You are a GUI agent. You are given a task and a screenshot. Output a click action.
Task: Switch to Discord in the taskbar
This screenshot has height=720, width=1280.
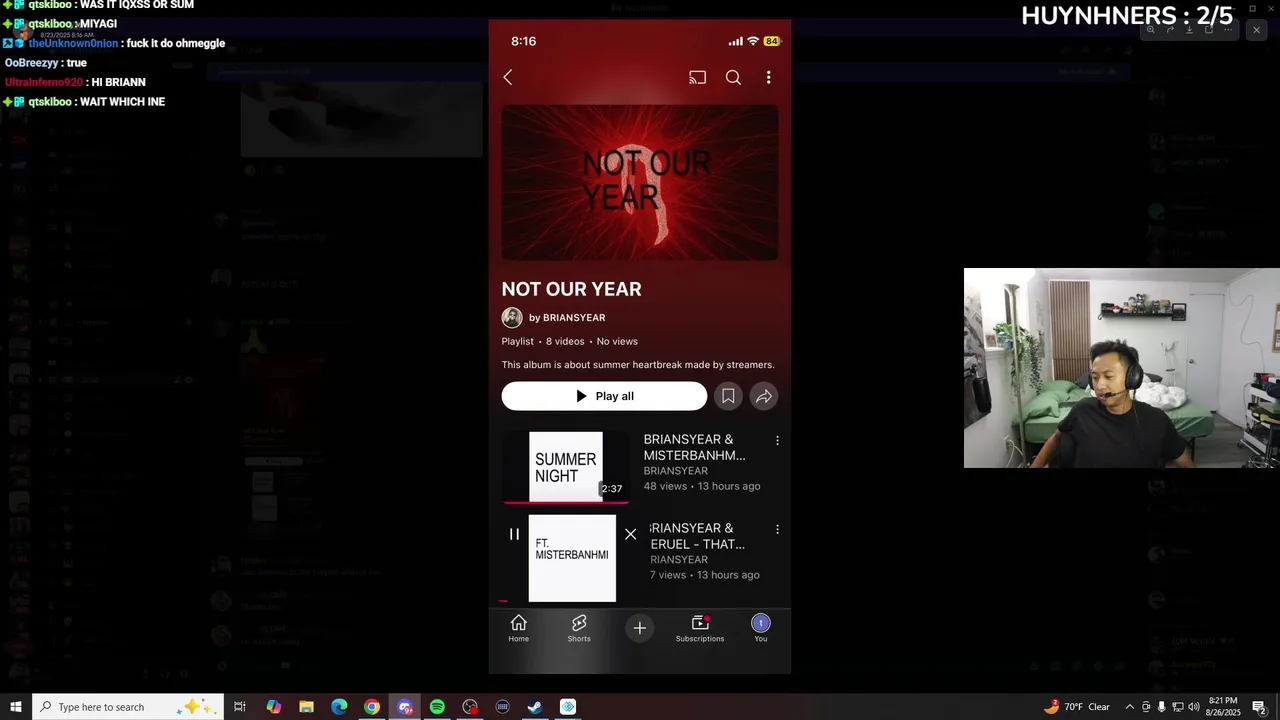pyautogui.click(x=405, y=707)
